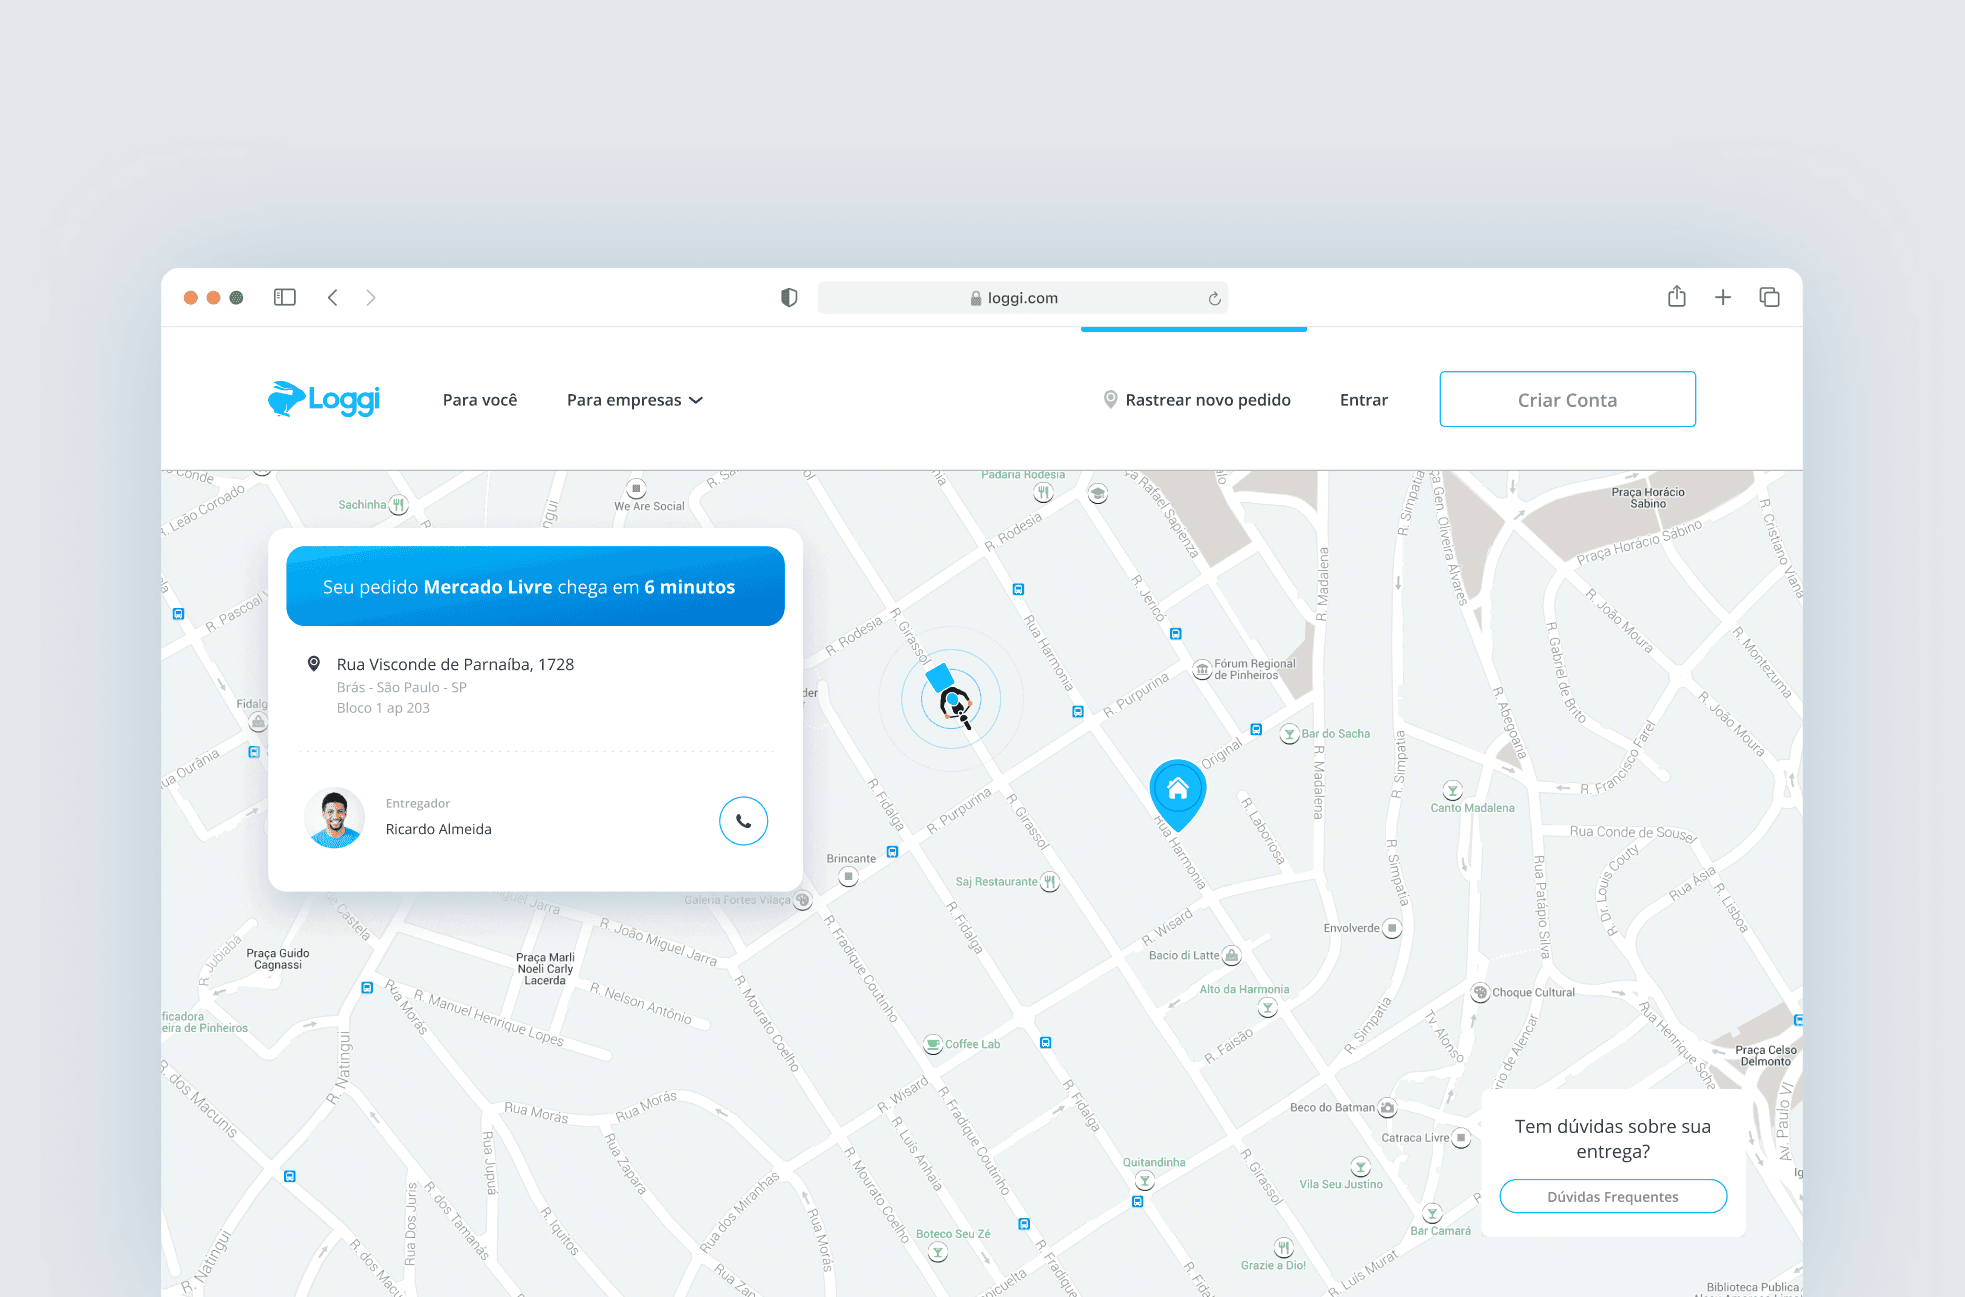
Task: Select the Alto da Harmonia marker
Action: coord(1268,1007)
